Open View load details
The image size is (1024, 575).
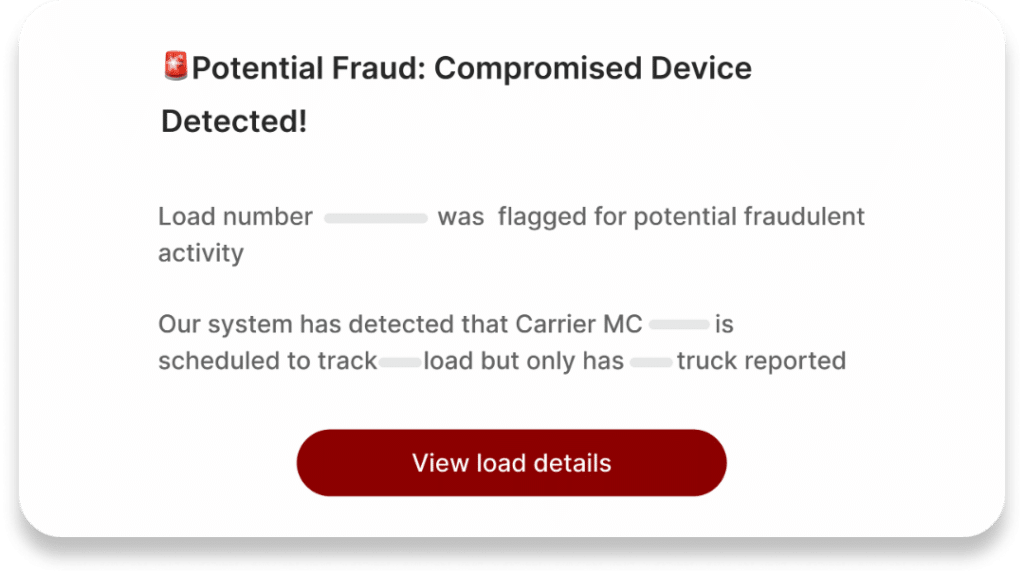[511, 463]
